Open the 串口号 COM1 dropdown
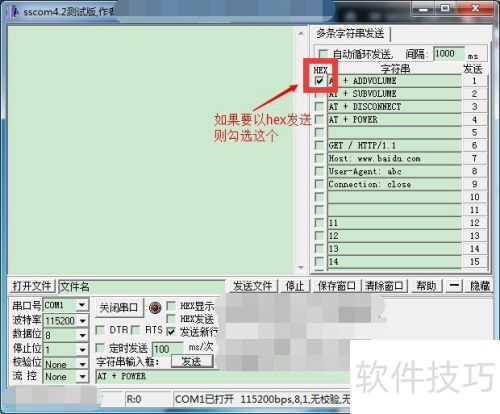Image resolution: width=500 pixels, height=414 pixels. (x=82, y=305)
